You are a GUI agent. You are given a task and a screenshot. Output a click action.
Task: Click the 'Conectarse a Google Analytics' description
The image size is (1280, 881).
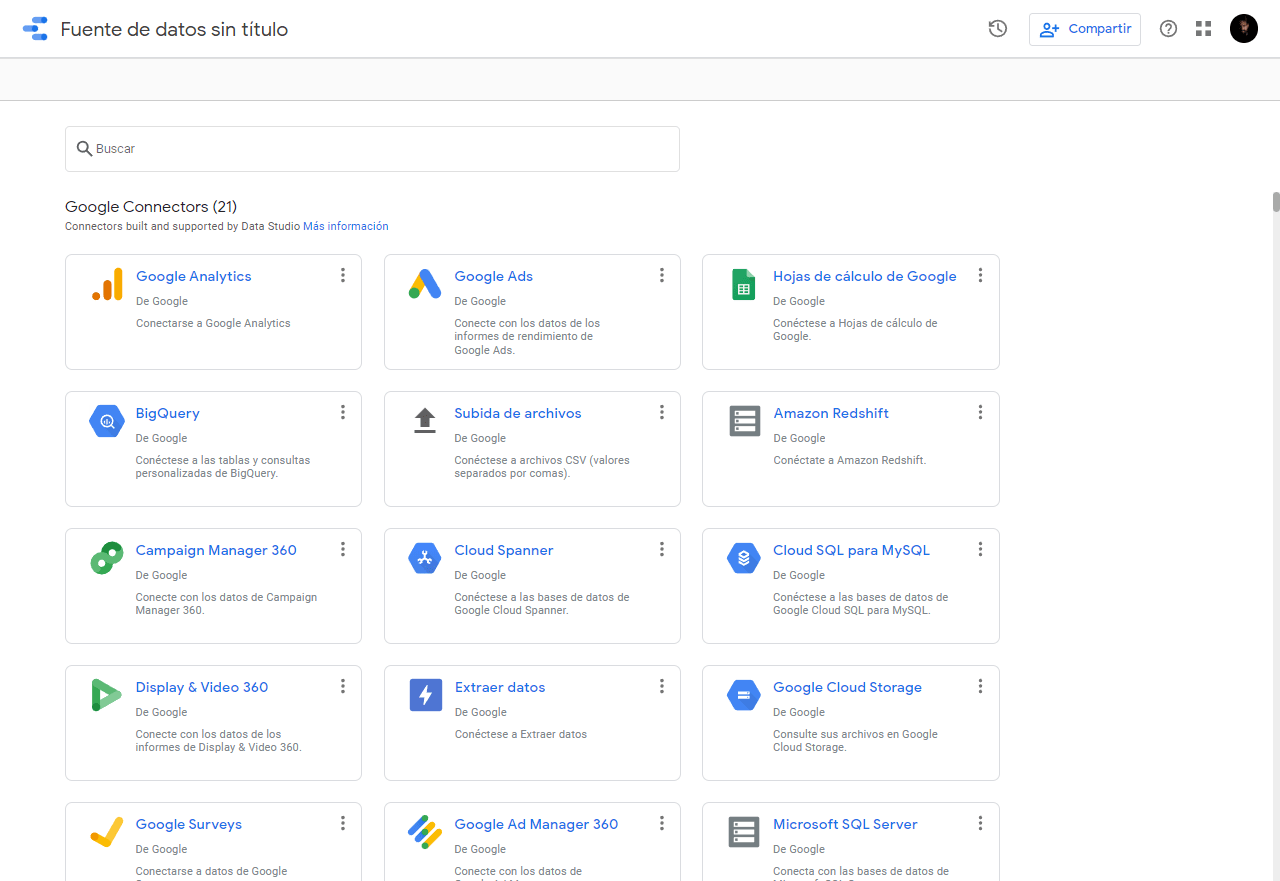(213, 324)
